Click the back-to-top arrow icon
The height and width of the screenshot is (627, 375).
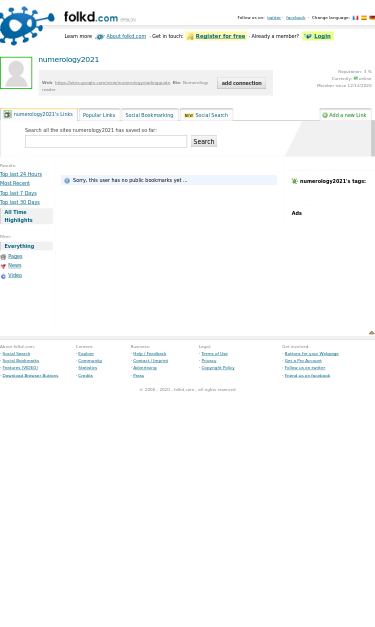click(372, 333)
